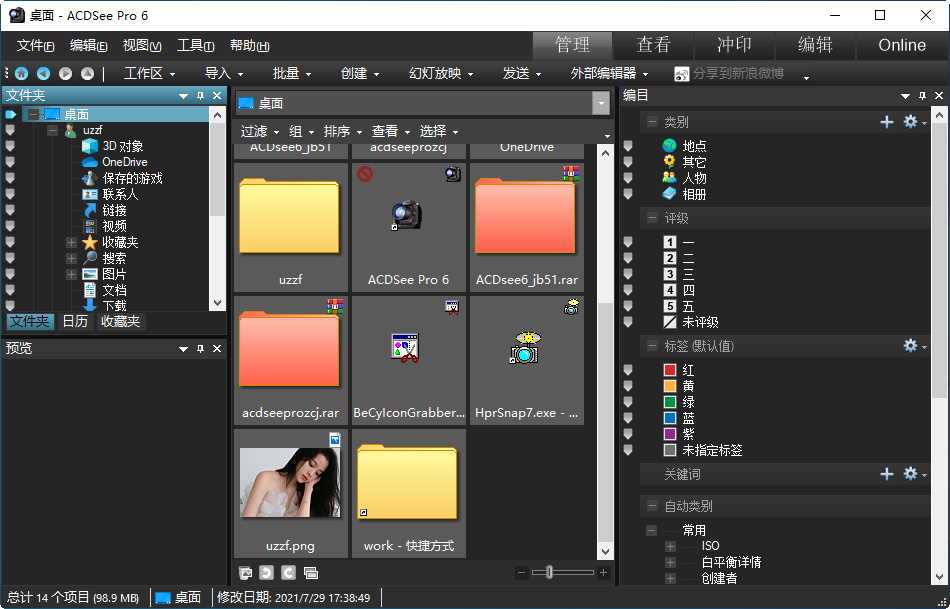Toggle easy-select marker beside 桌面 folder
The height and width of the screenshot is (609, 950).
click(11, 114)
